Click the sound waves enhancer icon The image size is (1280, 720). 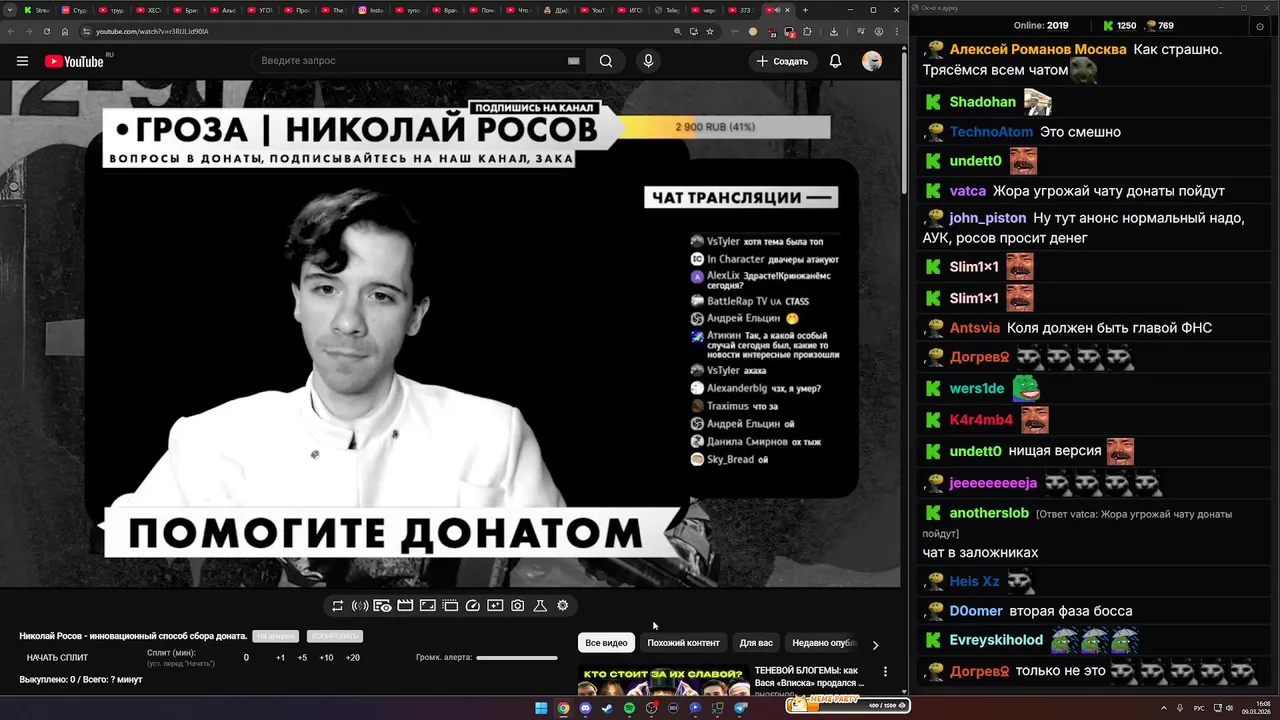tap(360, 605)
